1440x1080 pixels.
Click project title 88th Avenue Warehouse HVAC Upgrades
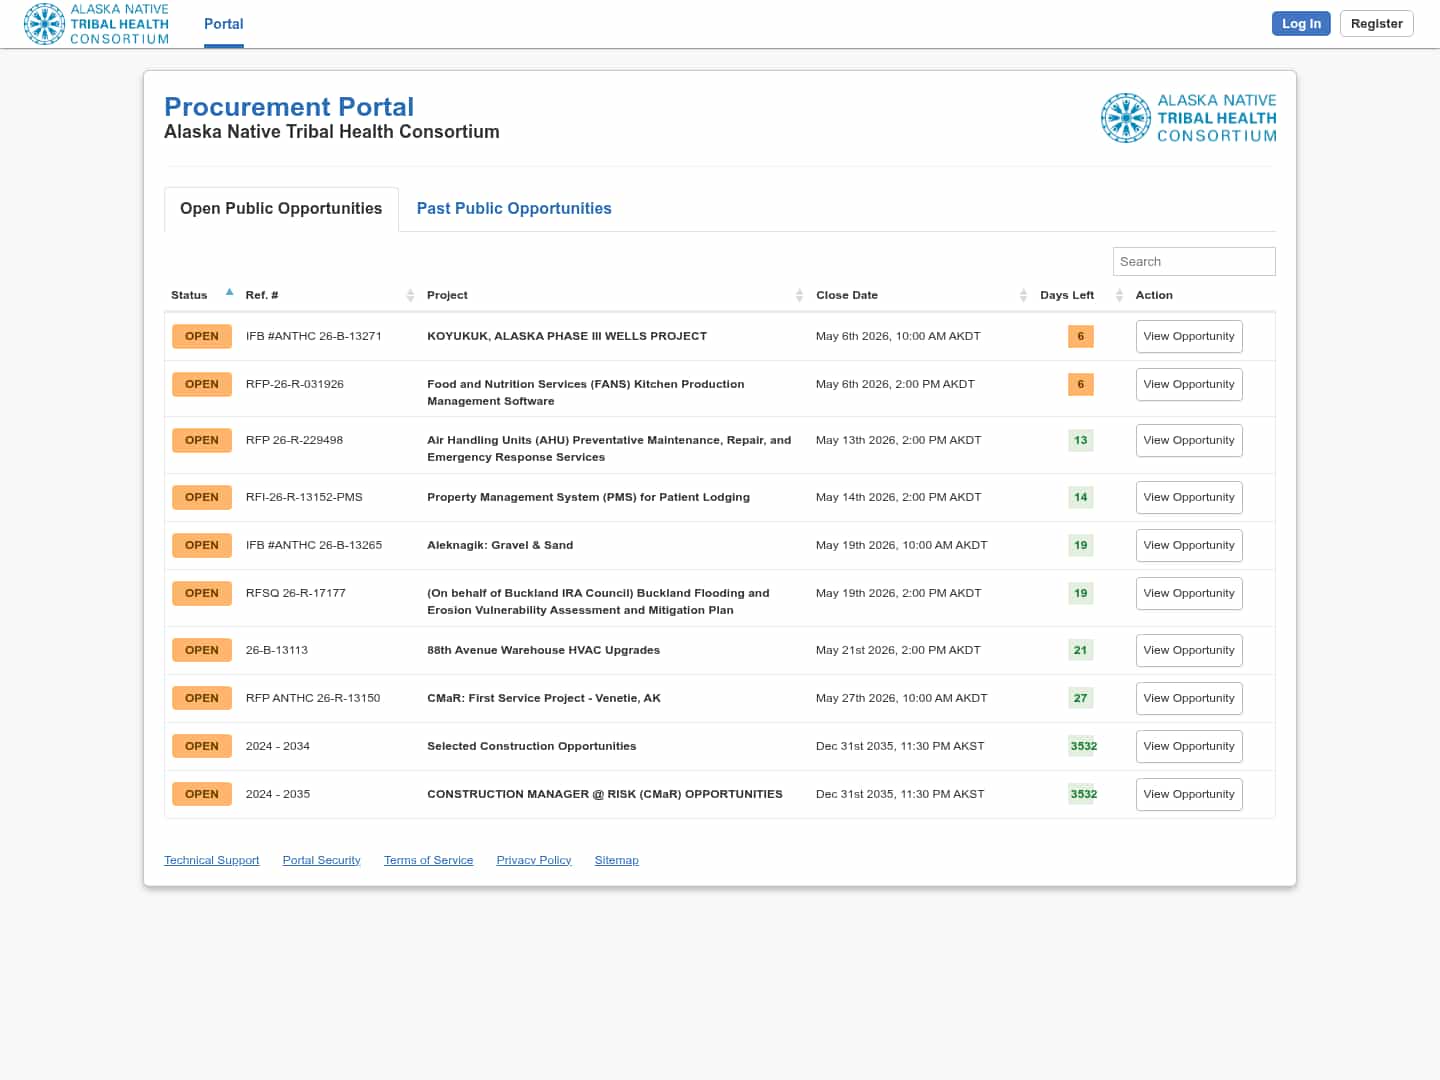[544, 650]
